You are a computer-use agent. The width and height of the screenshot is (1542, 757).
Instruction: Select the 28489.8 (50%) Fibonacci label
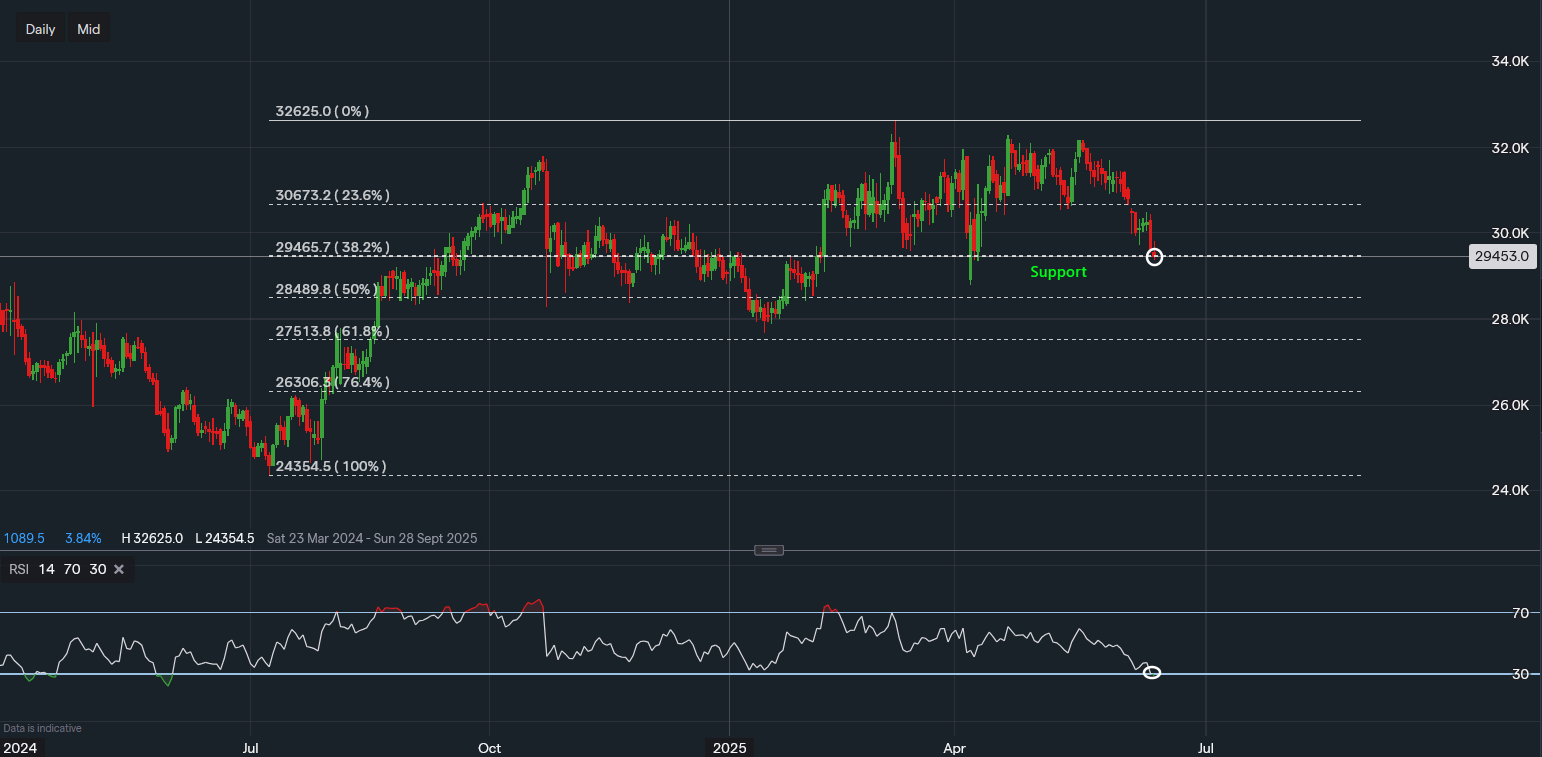325,289
